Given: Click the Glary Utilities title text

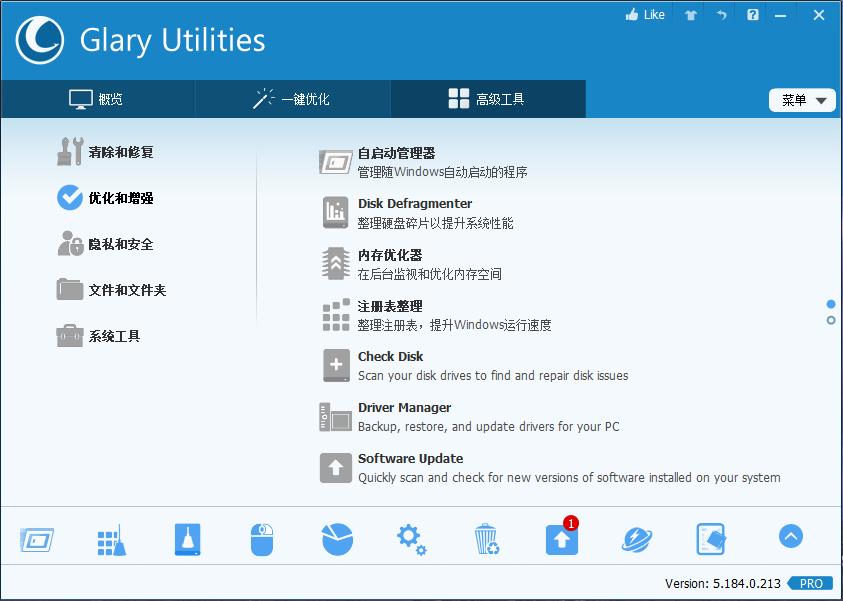Looking at the screenshot, I should click(173, 41).
